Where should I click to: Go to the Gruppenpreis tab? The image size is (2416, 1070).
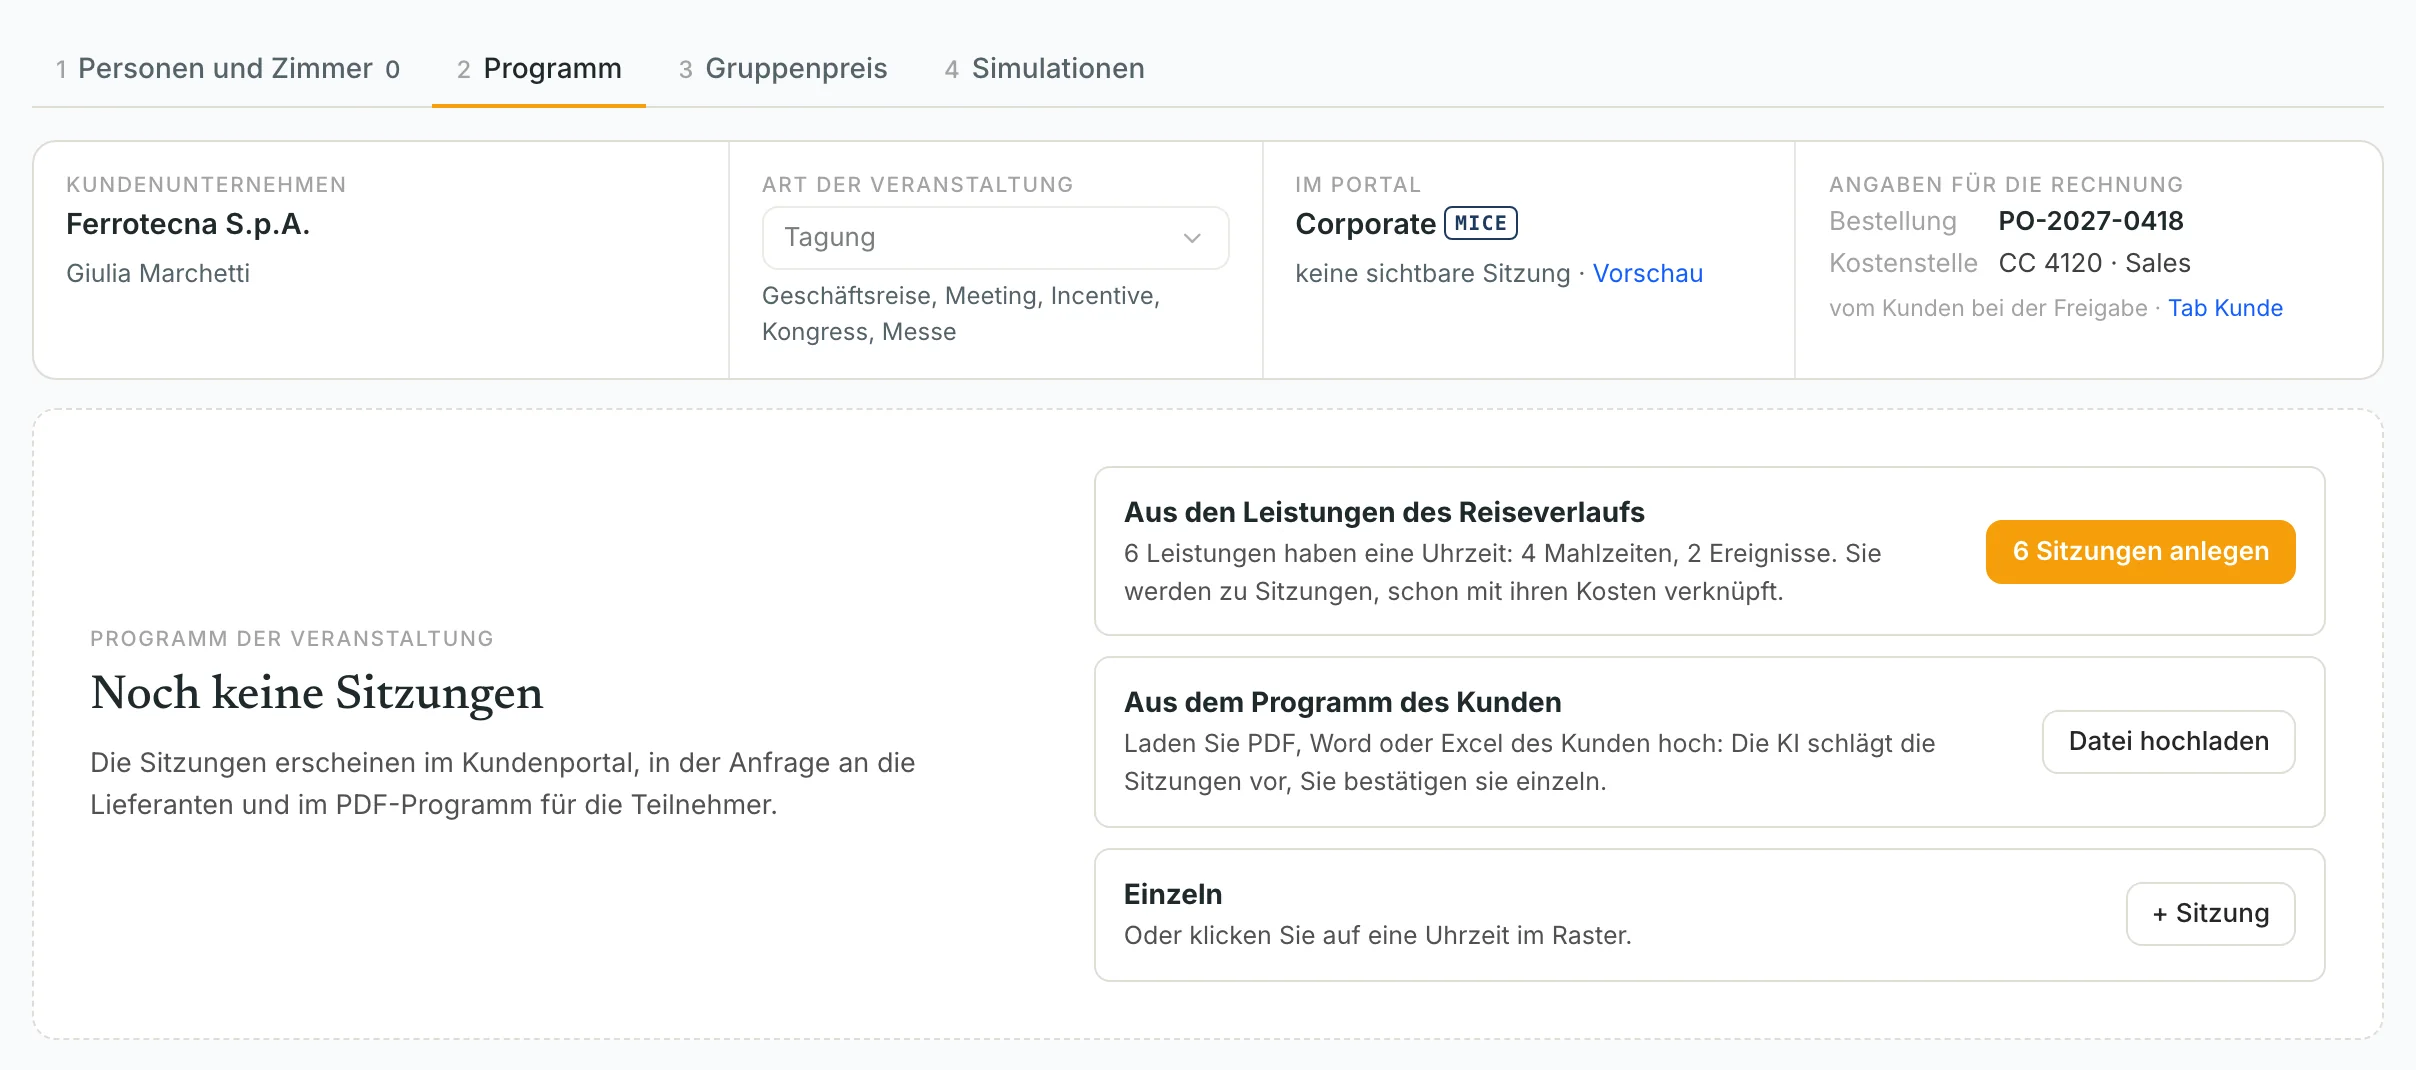(783, 68)
